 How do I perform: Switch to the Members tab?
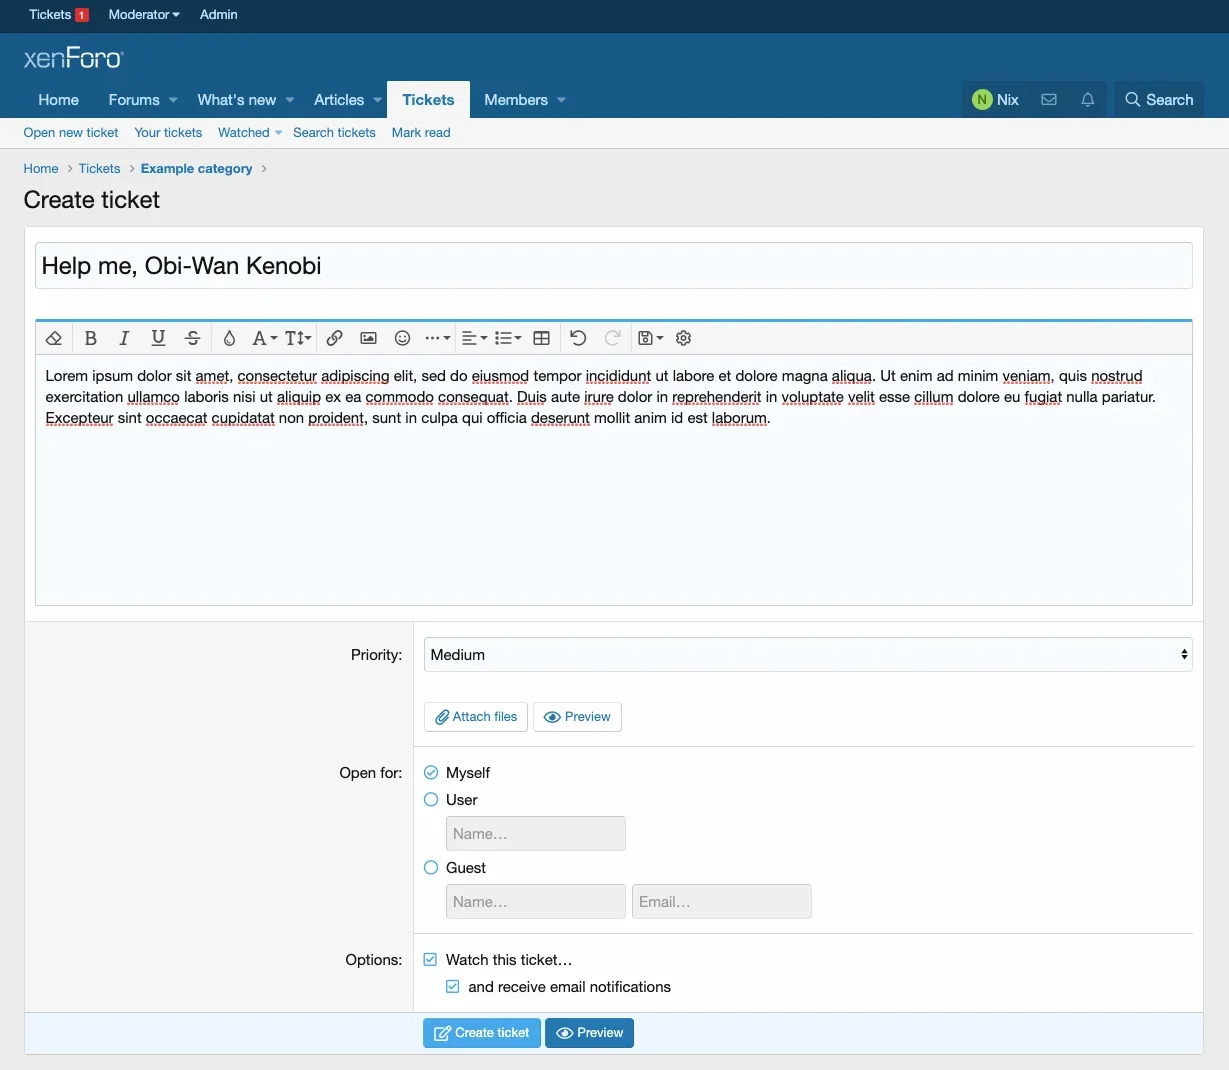(x=516, y=100)
